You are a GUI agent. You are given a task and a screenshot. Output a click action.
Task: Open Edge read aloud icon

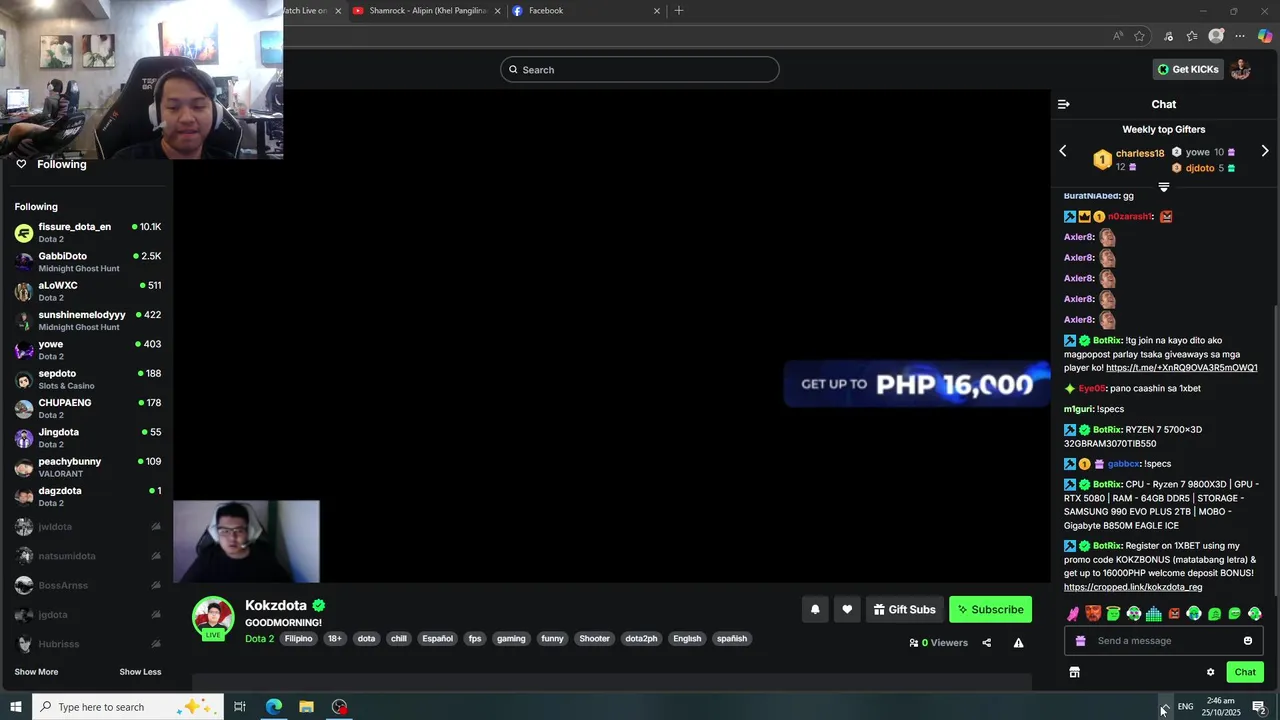coord(1118,36)
